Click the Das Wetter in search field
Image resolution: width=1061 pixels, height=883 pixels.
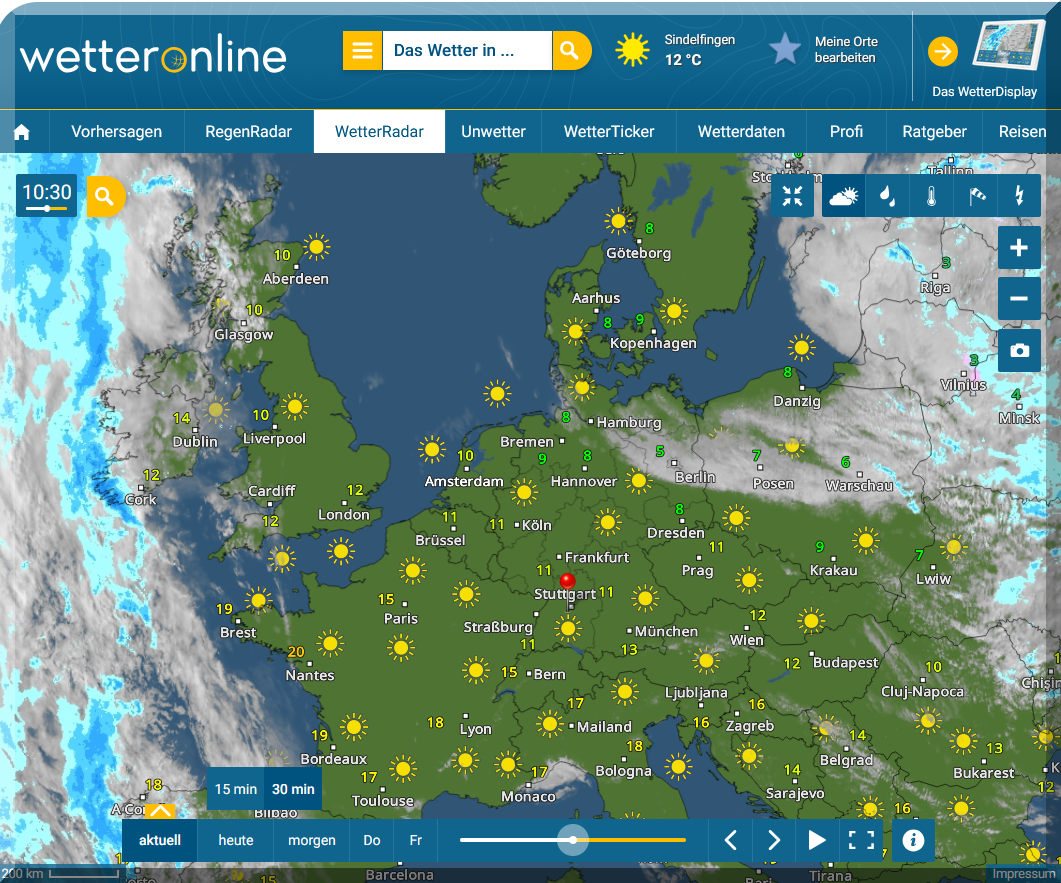pos(466,50)
